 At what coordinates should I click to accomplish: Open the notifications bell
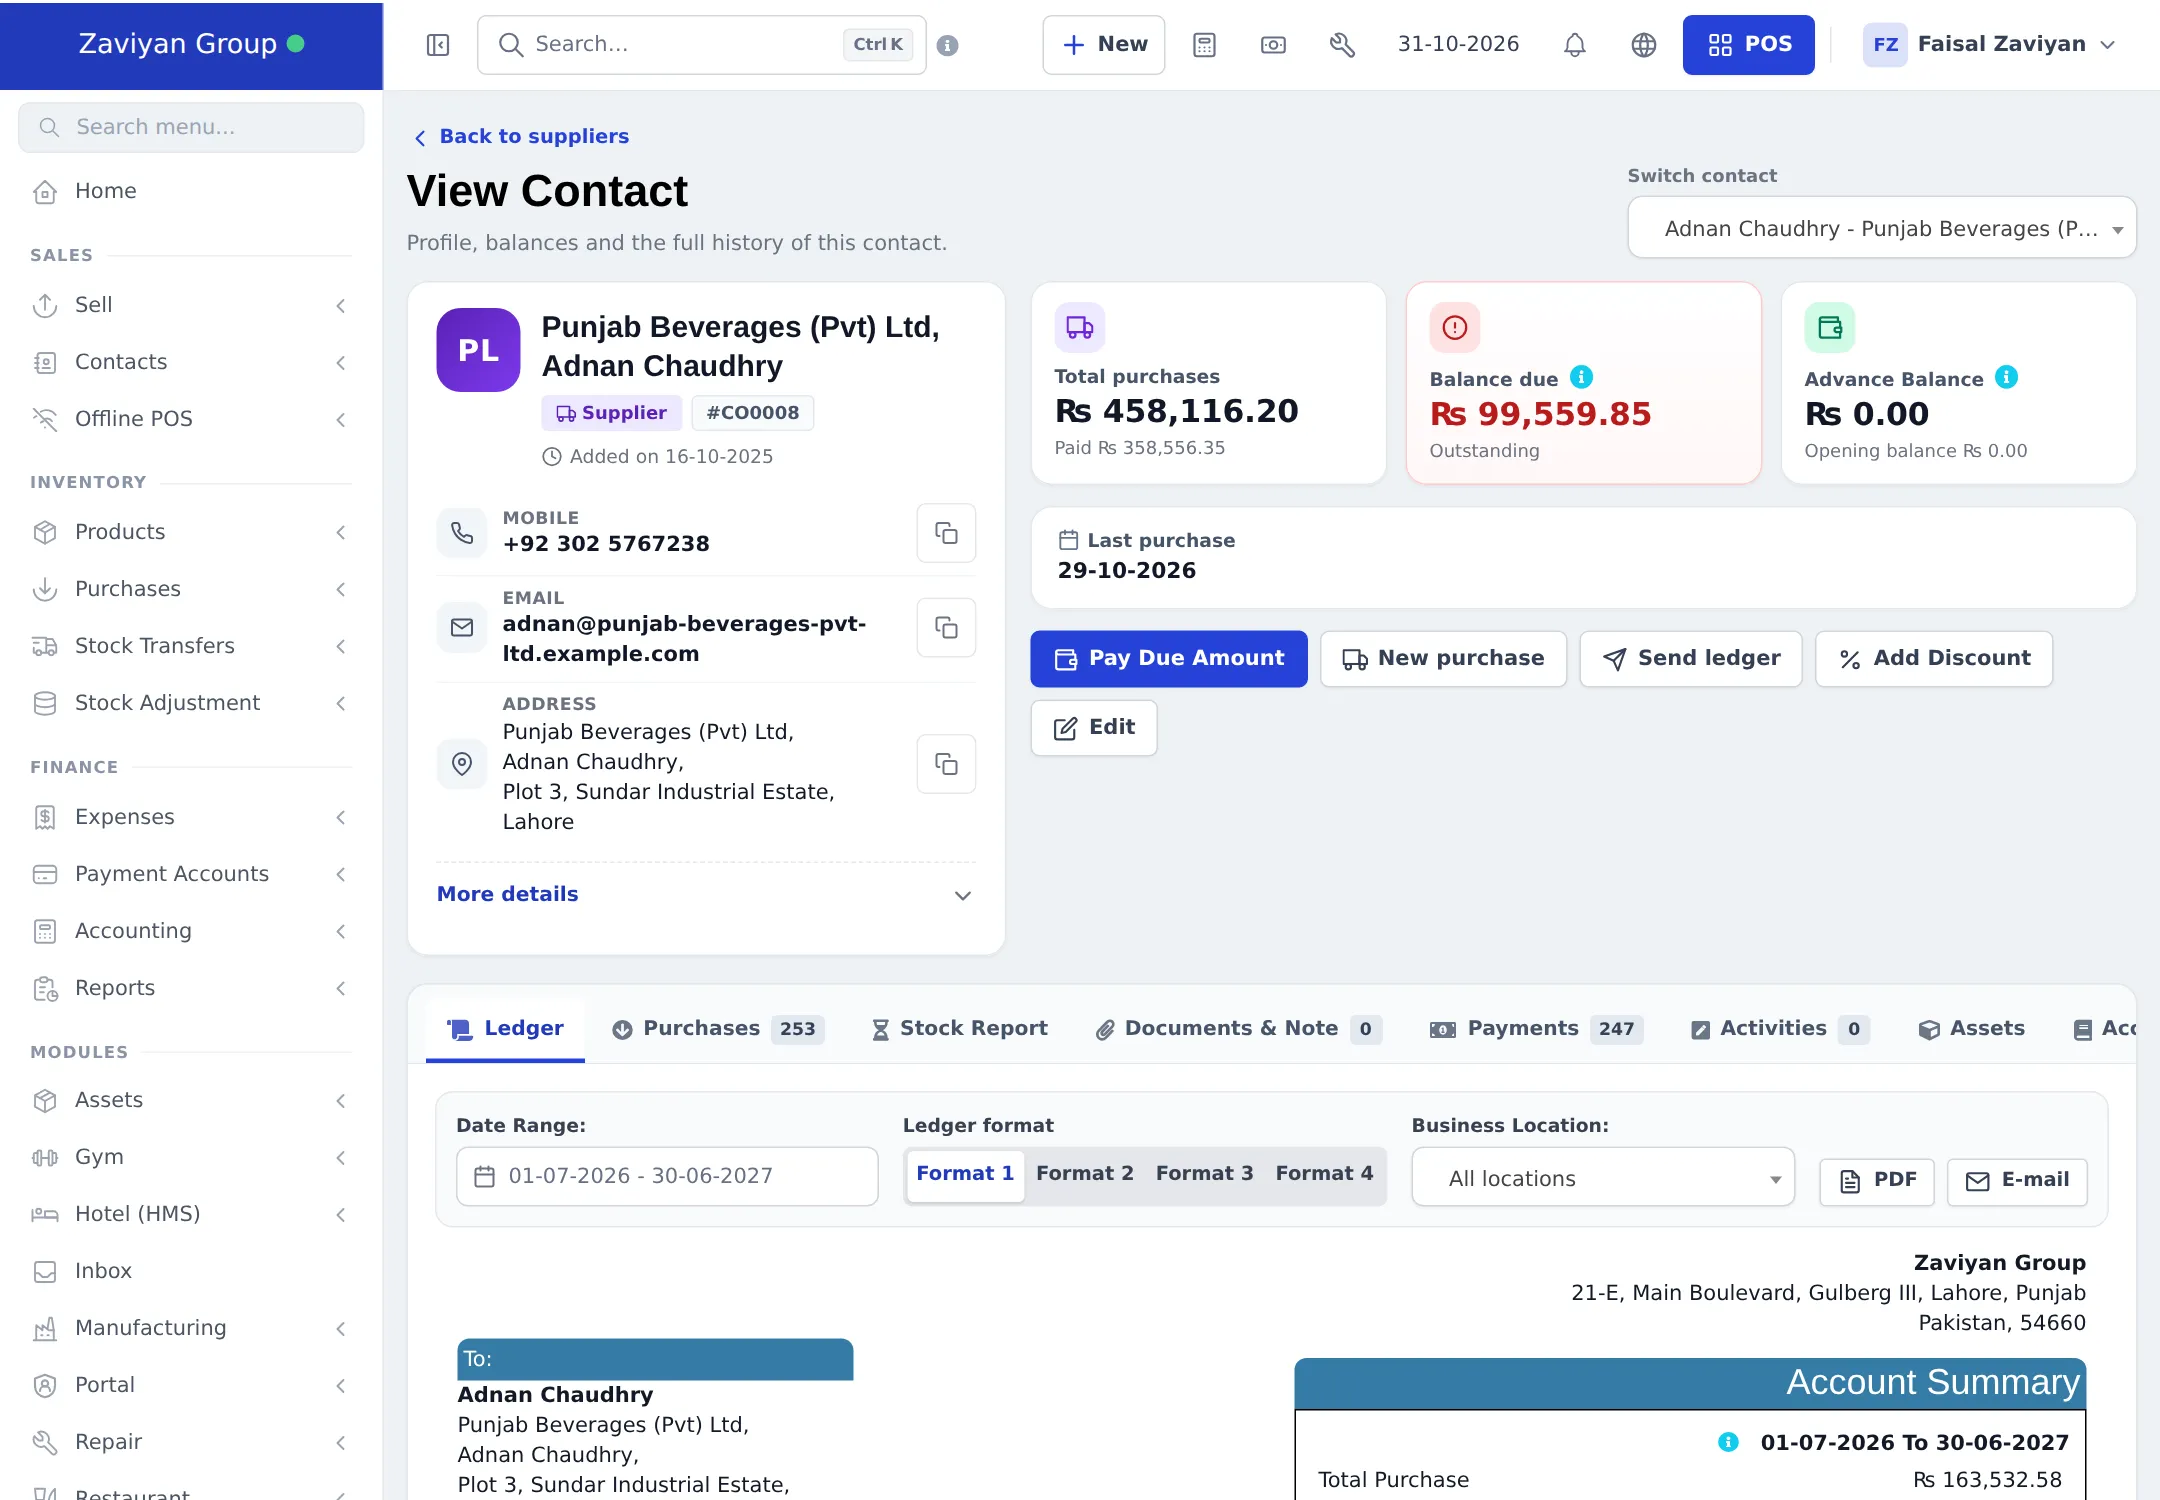tap(1575, 45)
